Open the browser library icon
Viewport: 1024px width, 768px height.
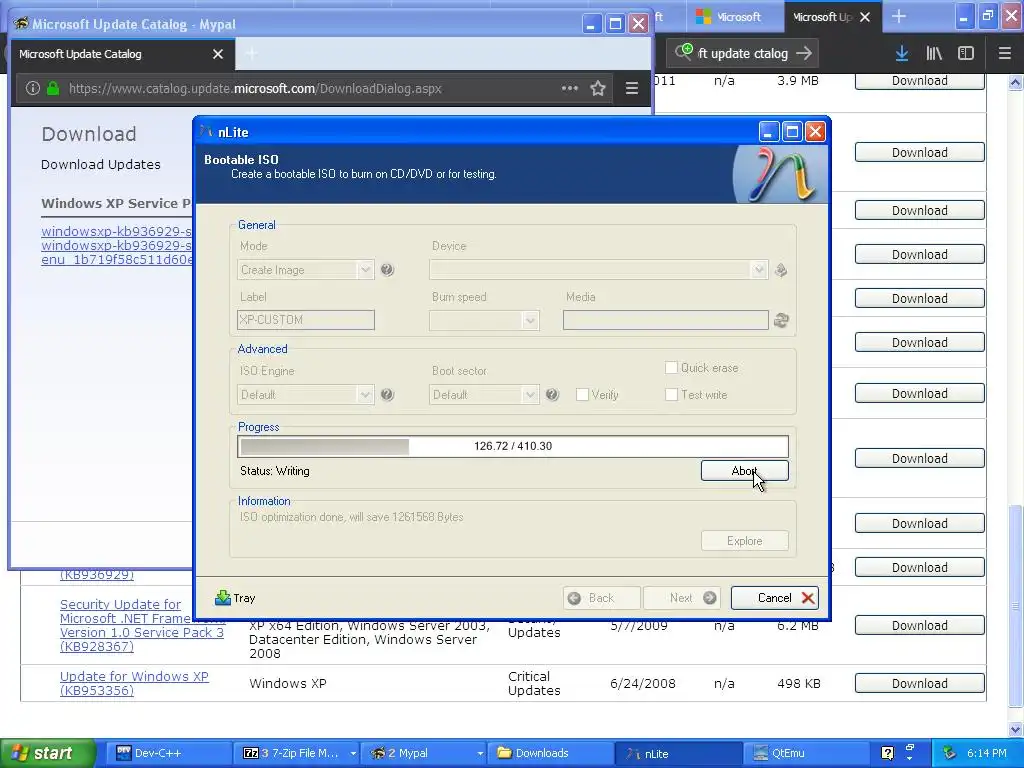tap(934, 54)
